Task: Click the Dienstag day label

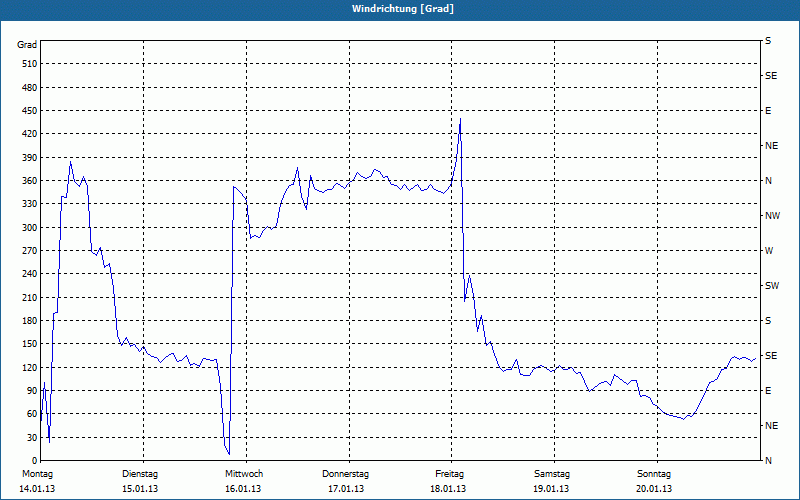Action: (x=140, y=474)
